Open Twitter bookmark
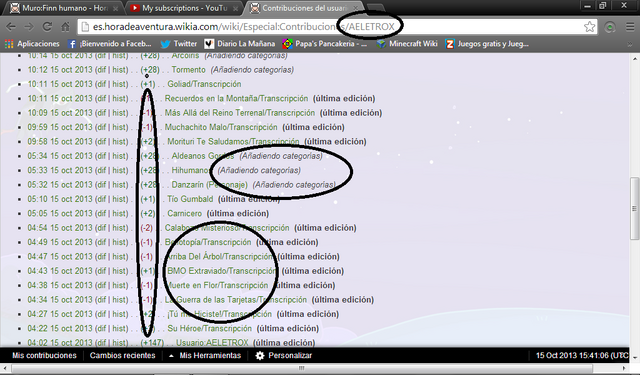640x375 pixels. tap(178, 44)
